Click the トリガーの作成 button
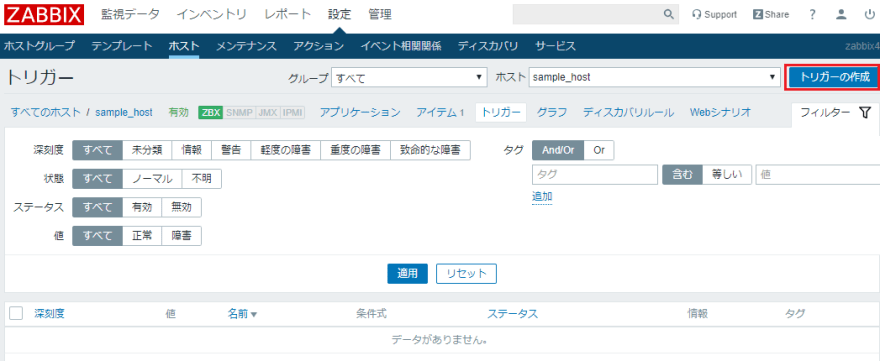The height and width of the screenshot is (361, 880). (x=833, y=77)
